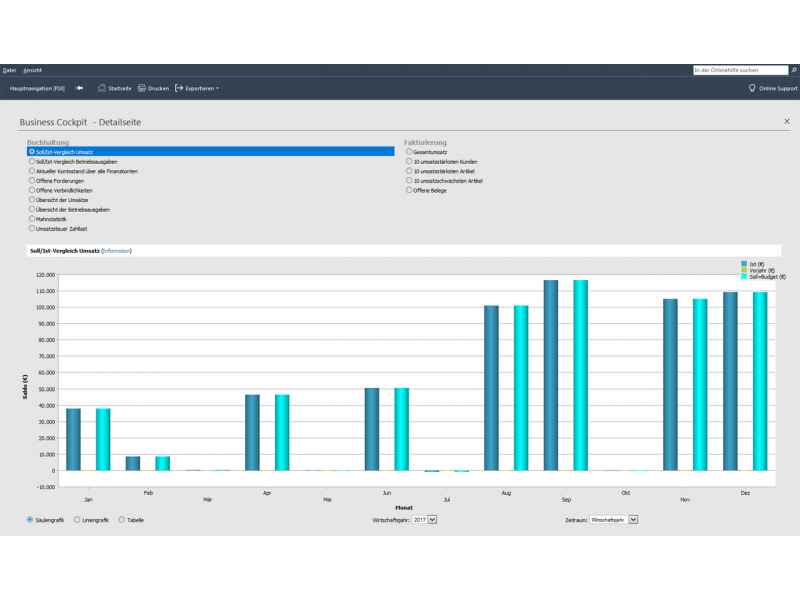This screenshot has height=600, width=800.
Task: Click the Startseite home icon
Action: (101, 88)
